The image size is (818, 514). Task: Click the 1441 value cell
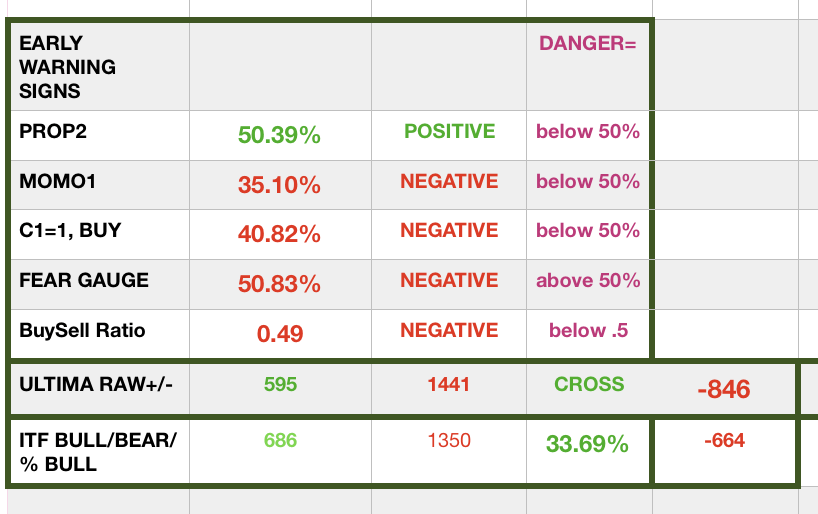[x=449, y=385]
